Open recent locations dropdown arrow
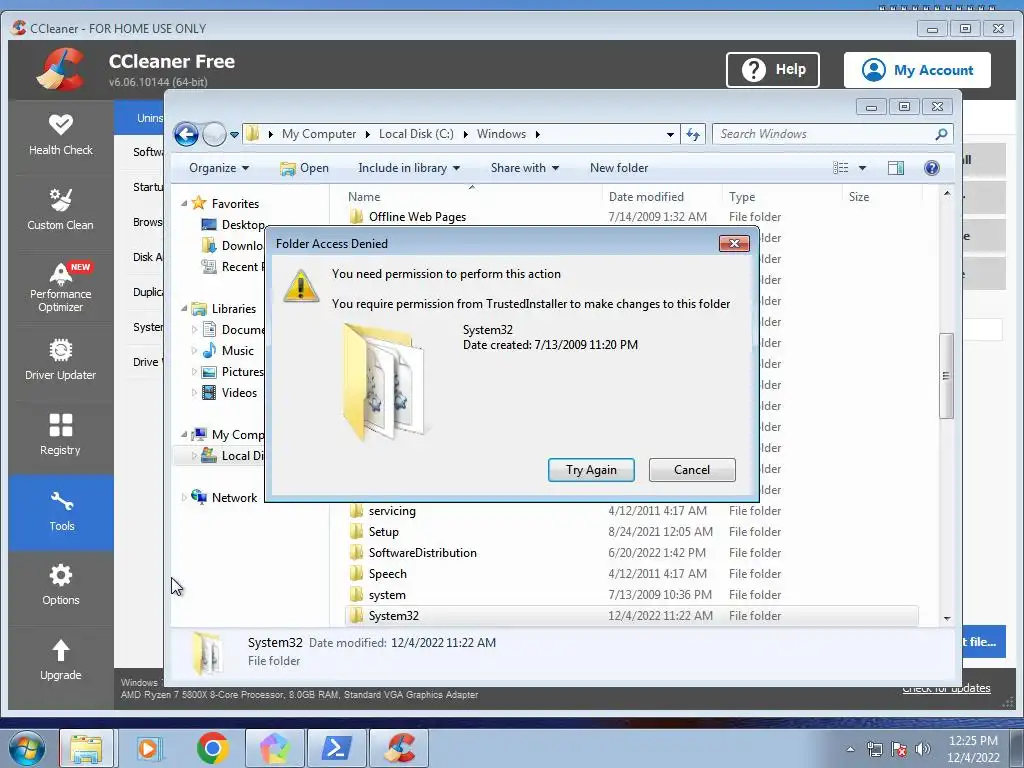This screenshot has width=1024, height=768. 234,135
